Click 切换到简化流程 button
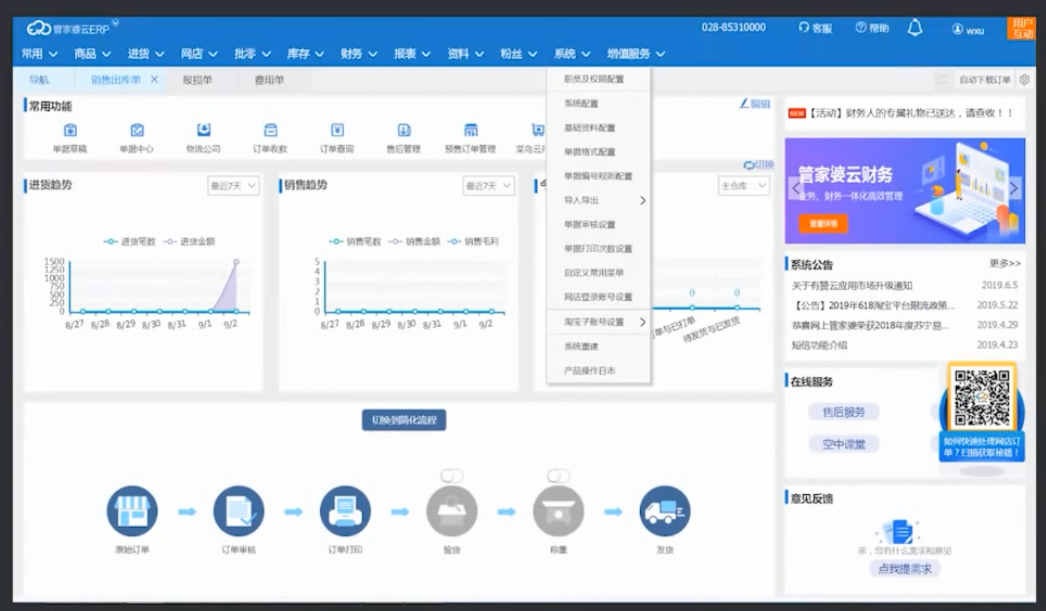 404,420
